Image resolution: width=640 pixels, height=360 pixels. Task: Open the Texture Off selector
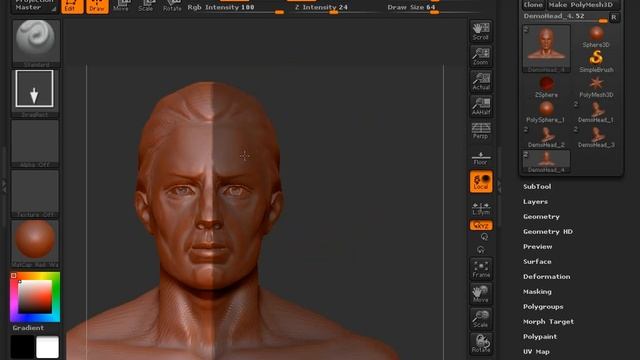tap(35, 194)
